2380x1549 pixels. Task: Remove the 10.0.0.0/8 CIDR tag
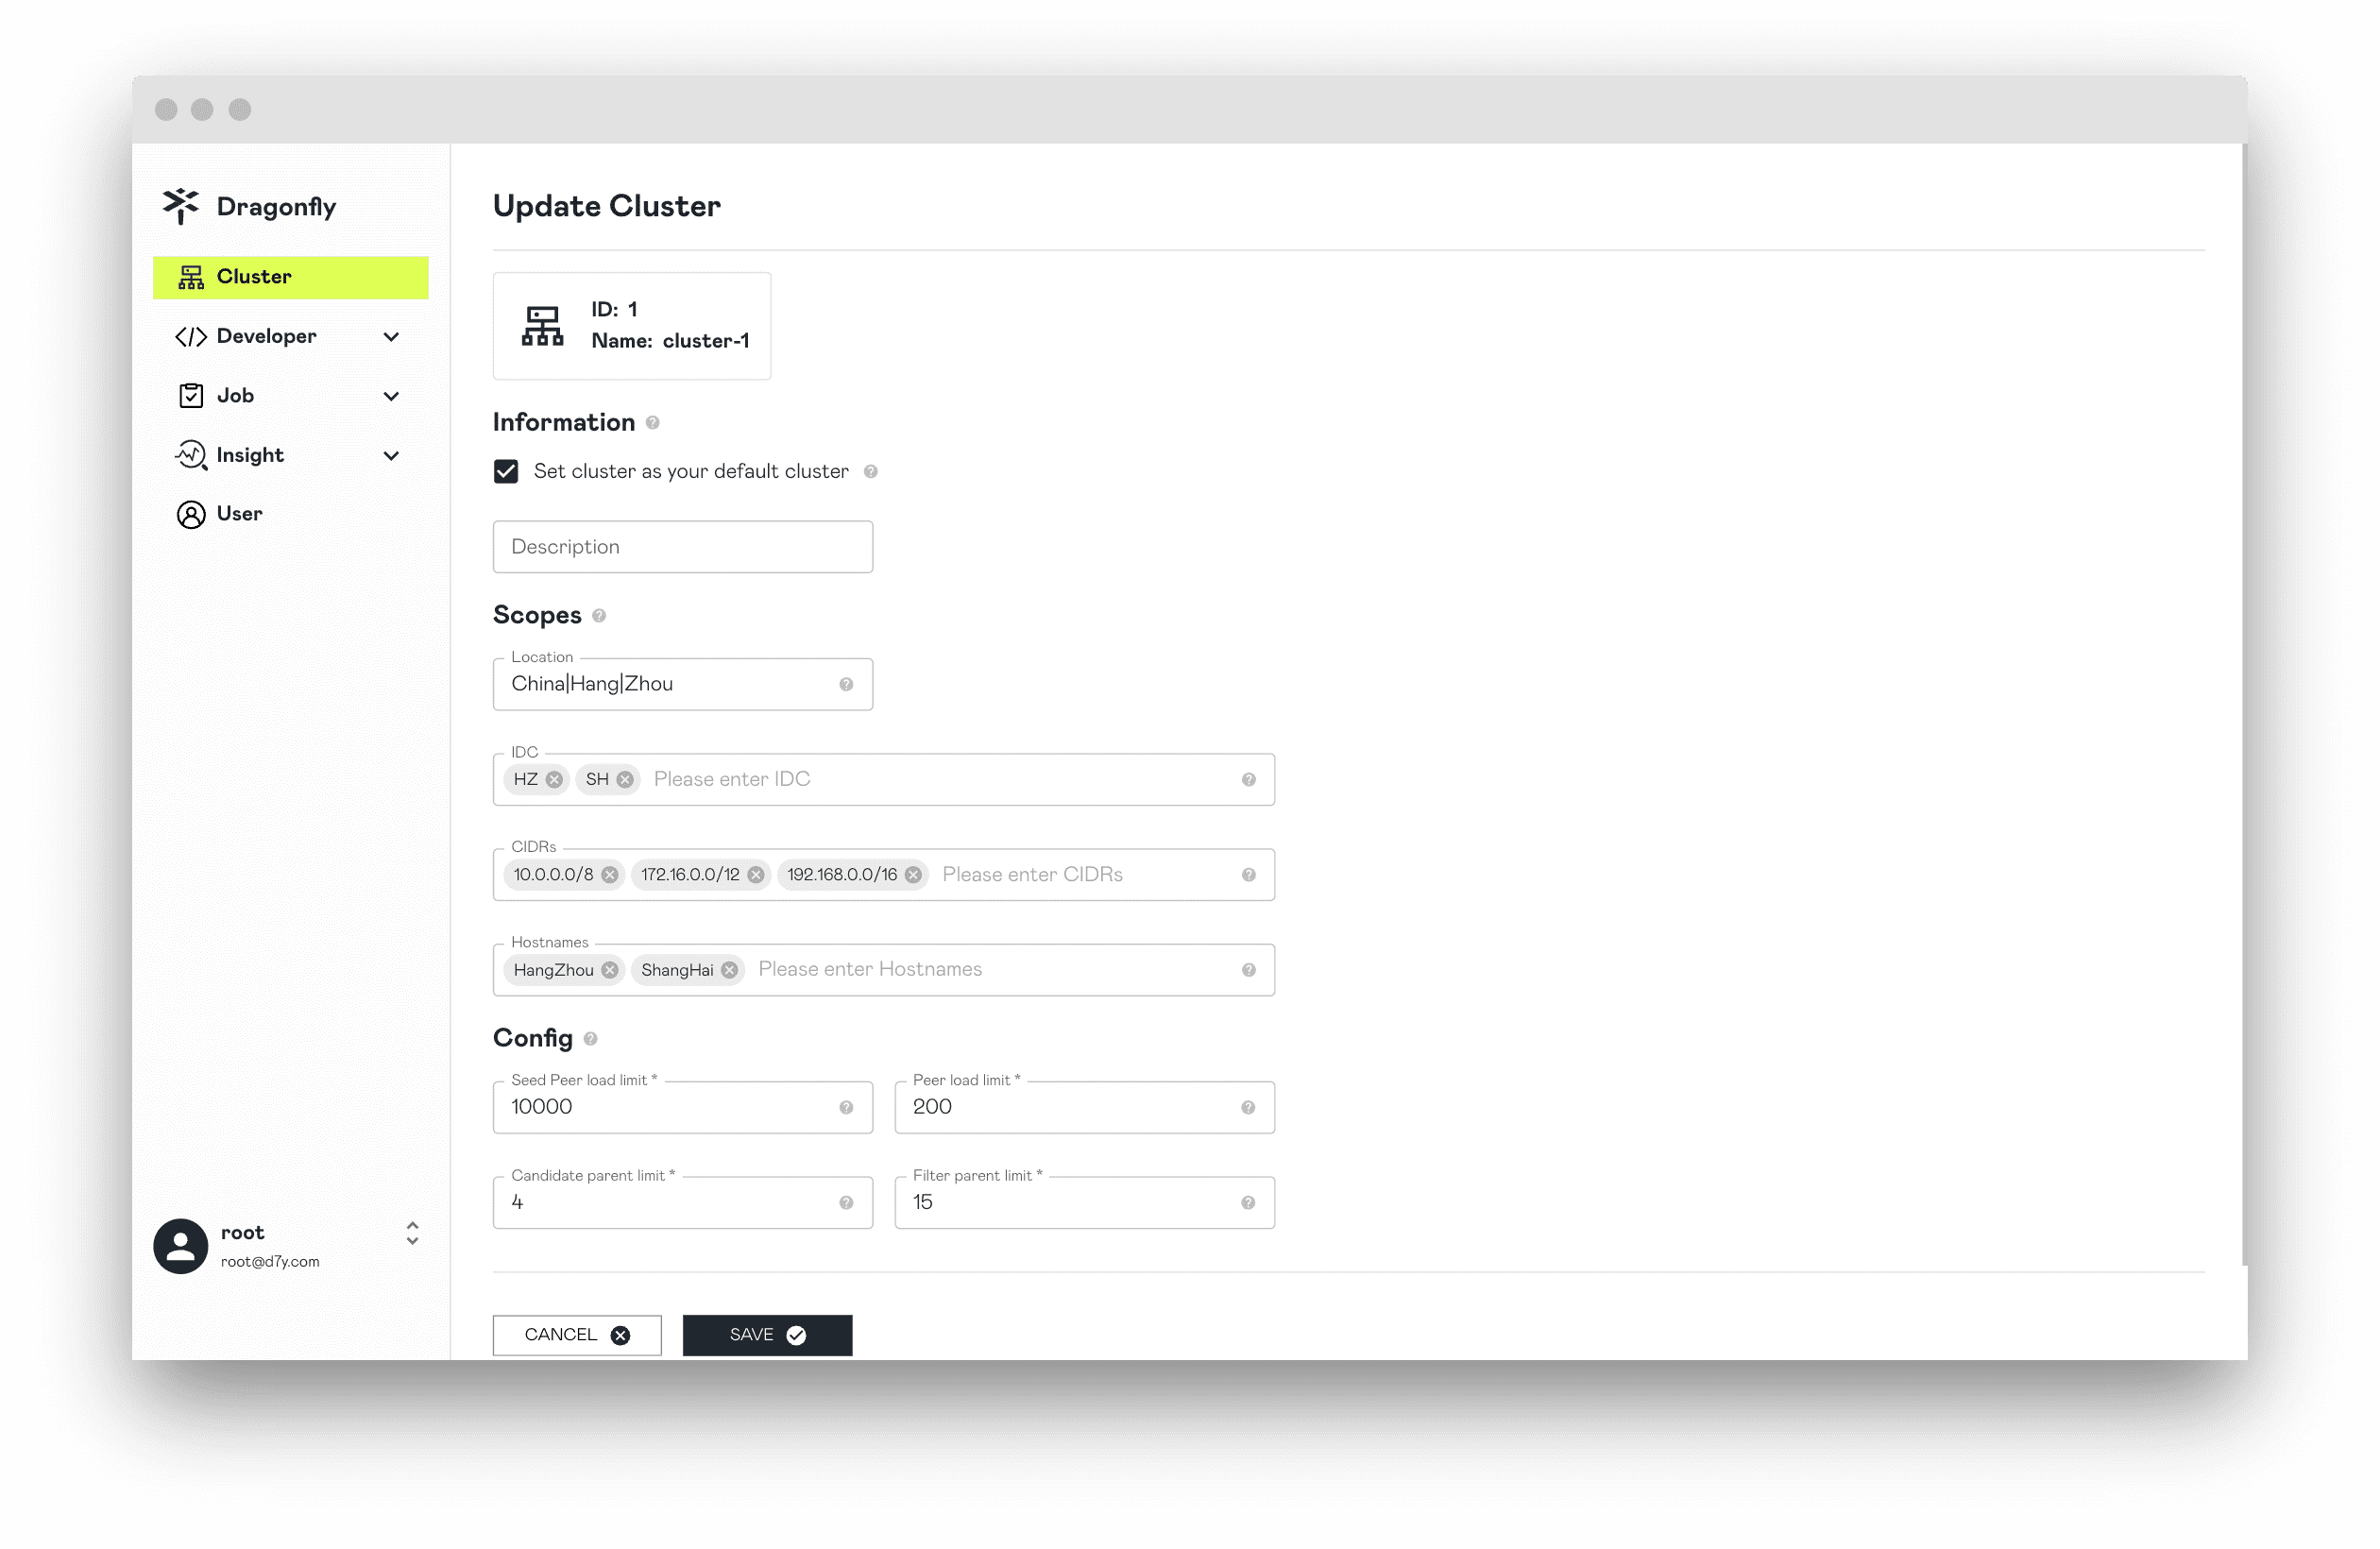(611, 873)
